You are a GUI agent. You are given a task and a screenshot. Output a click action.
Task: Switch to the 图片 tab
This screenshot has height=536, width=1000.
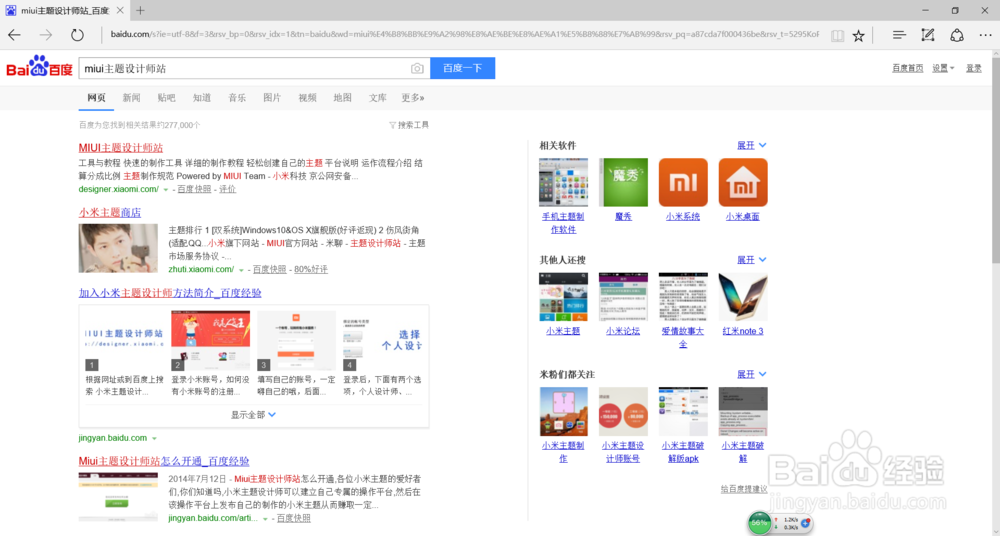point(272,98)
